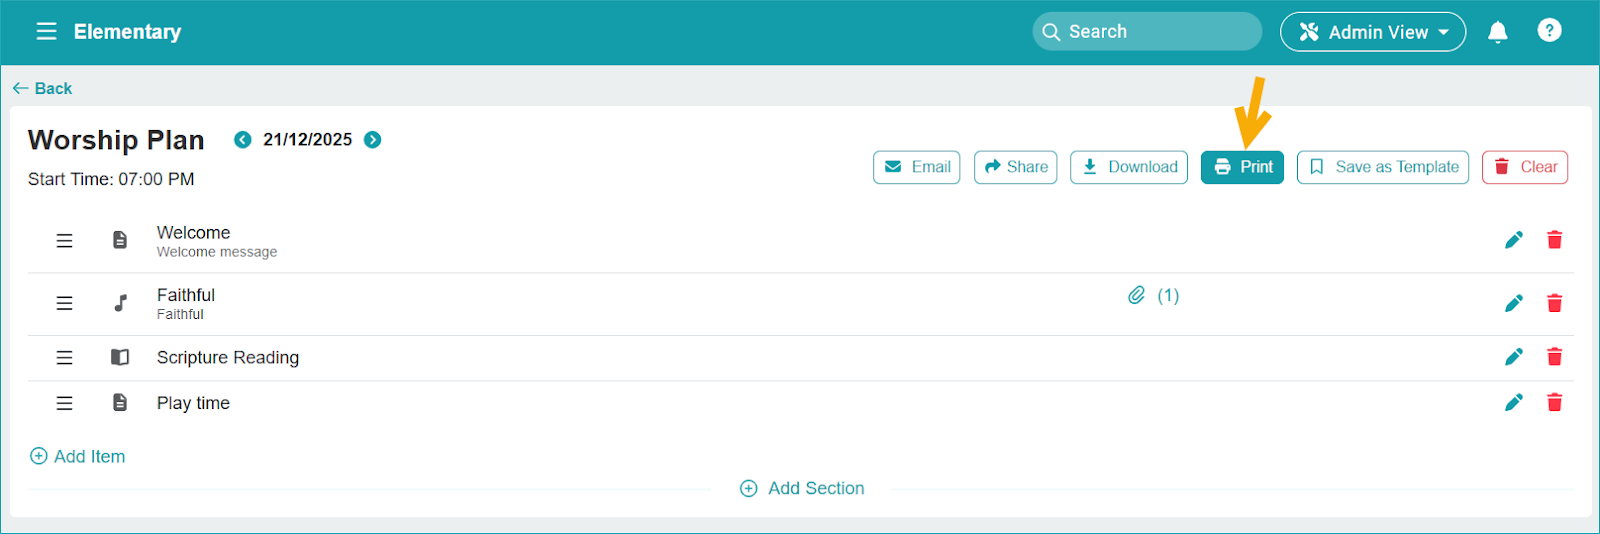This screenshot has width=1600, height=534.
Task: Email the worship plan
Action: click(x=916, y=167)
